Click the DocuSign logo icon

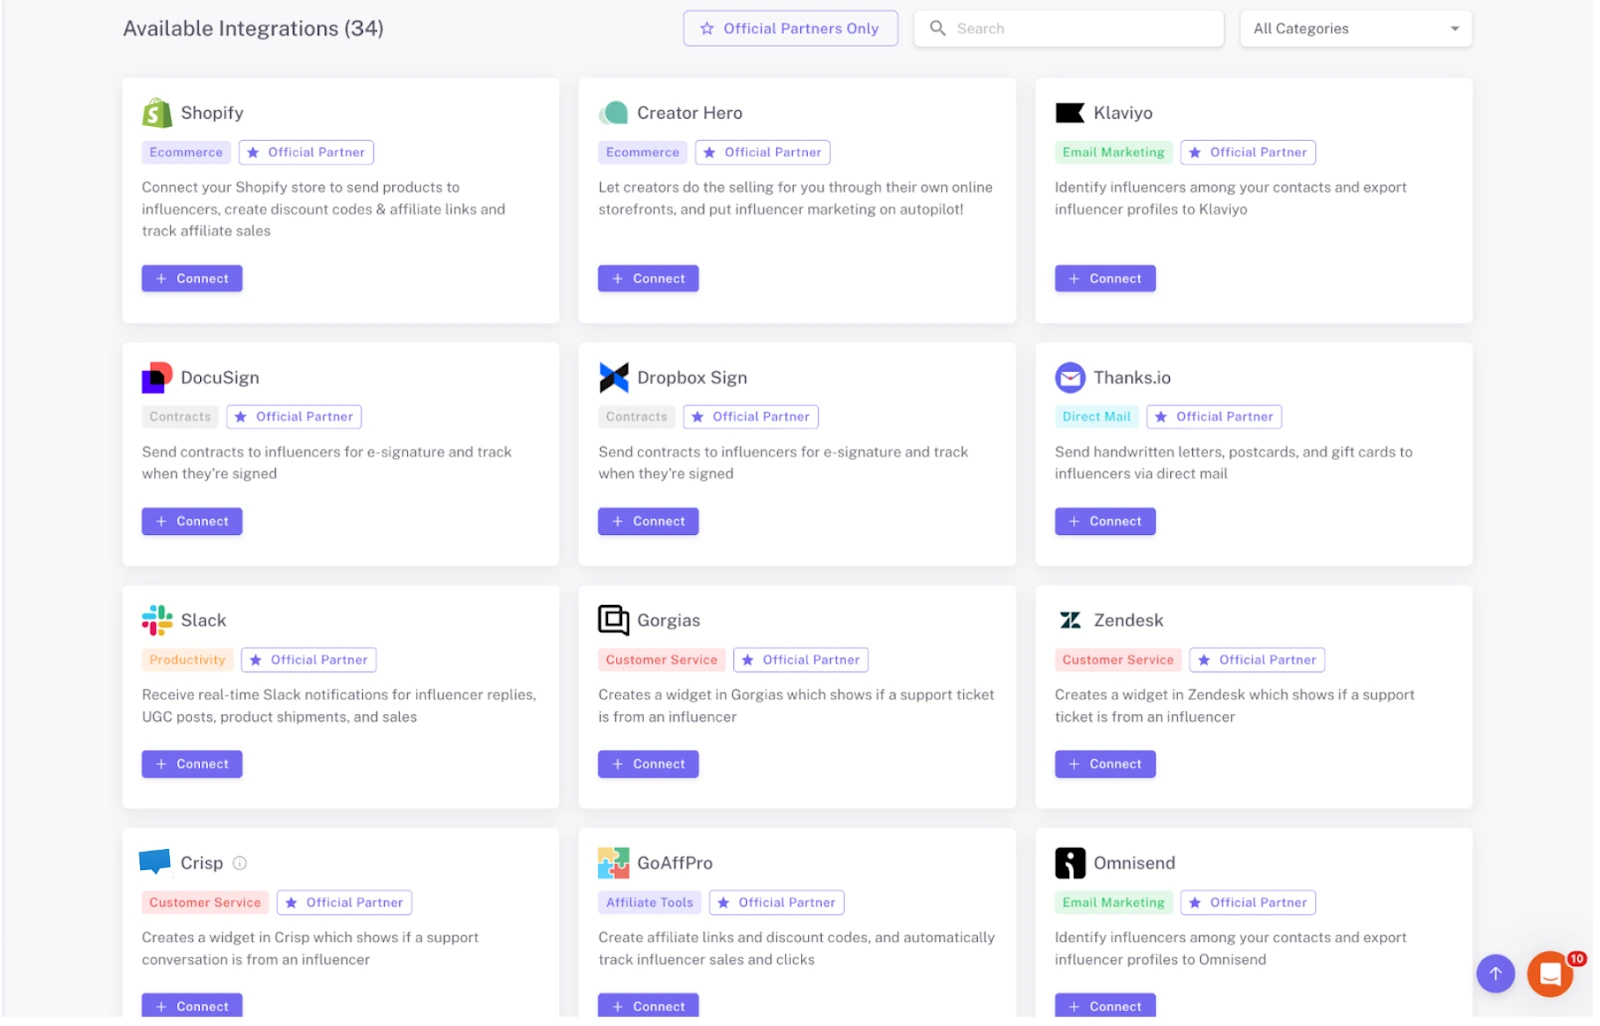coord(157,378)
